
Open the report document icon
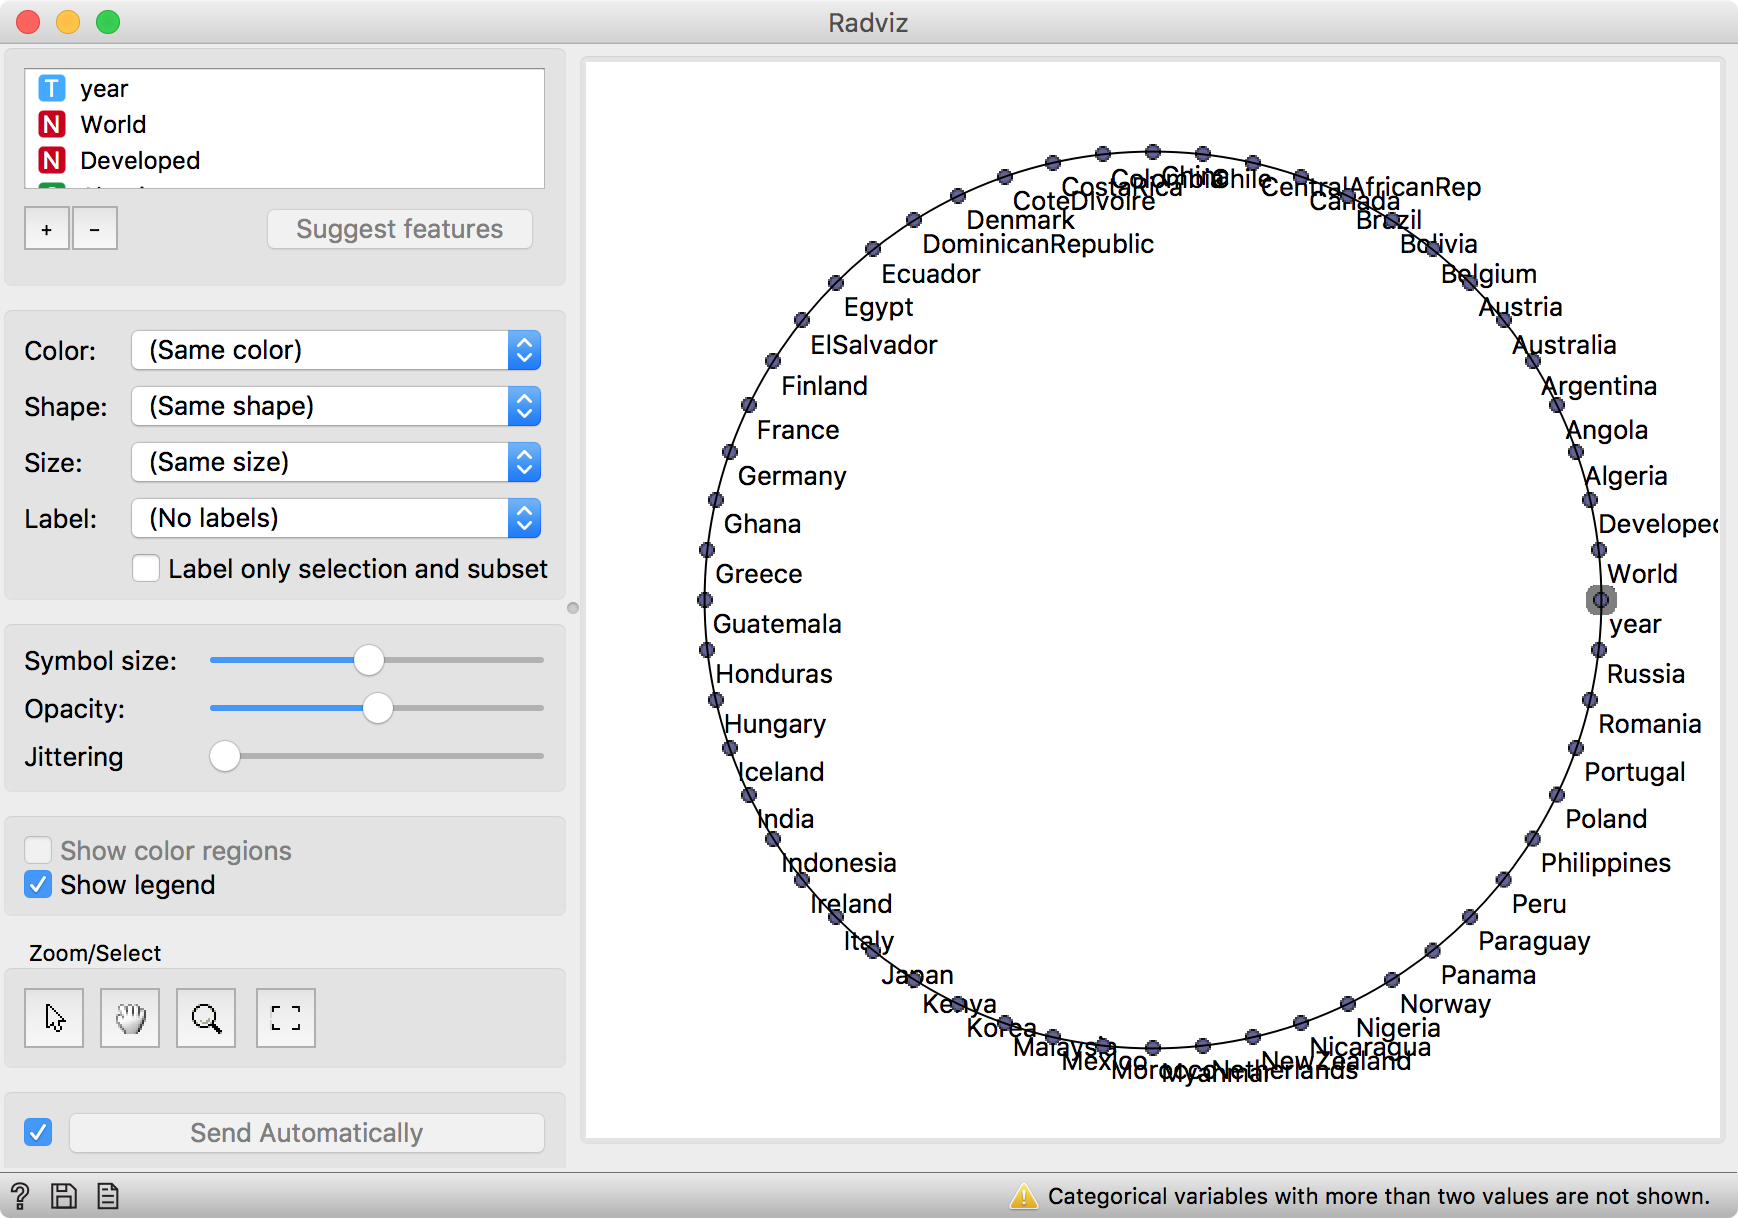tap(108, 1196)
